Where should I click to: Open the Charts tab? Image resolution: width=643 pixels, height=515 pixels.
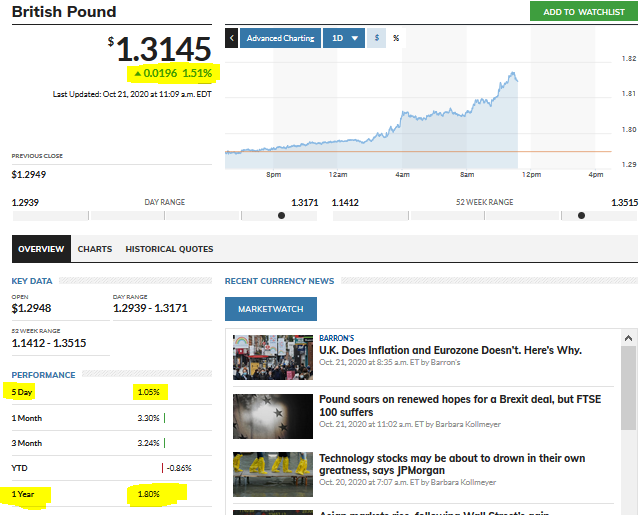95,249
